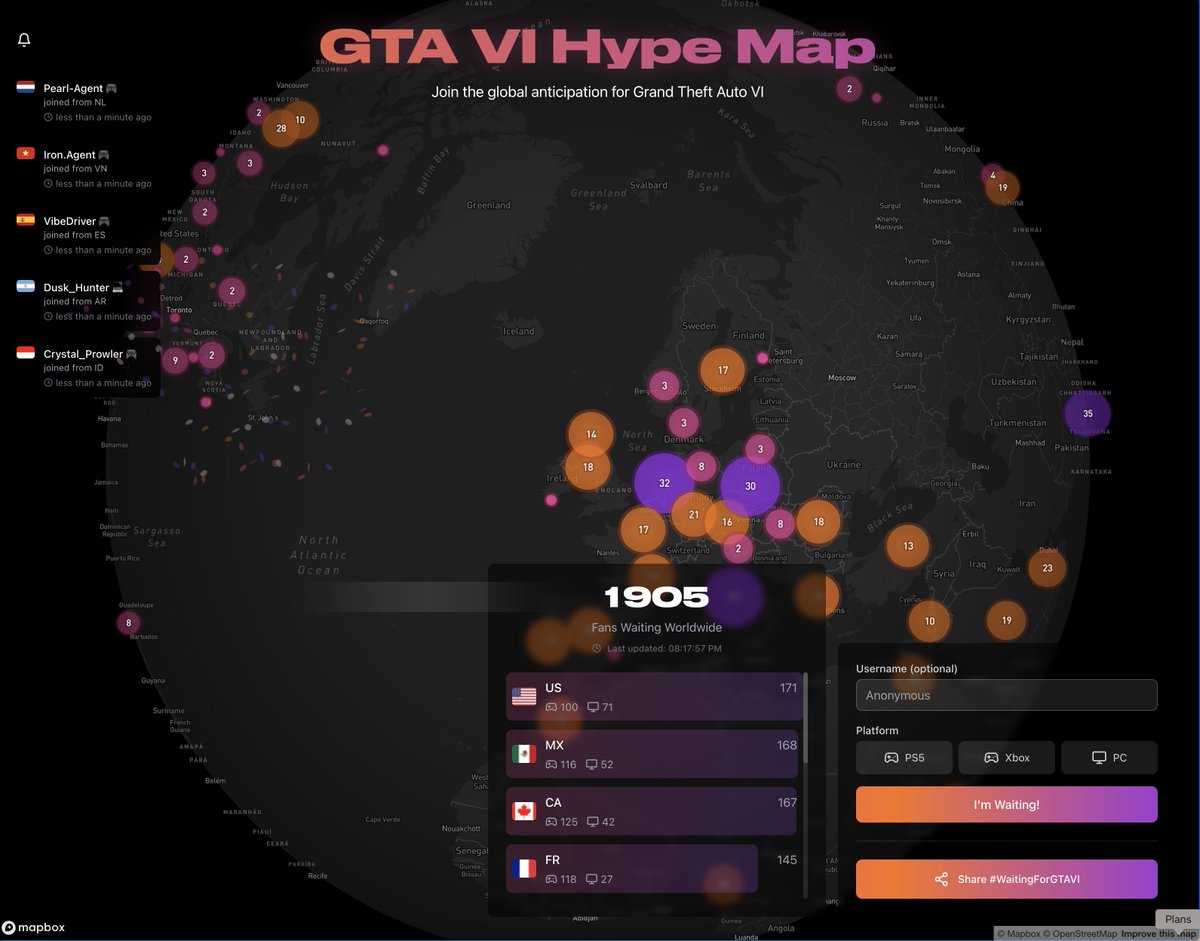Select the pink cluster marker labeled 4

coord(992,175)
